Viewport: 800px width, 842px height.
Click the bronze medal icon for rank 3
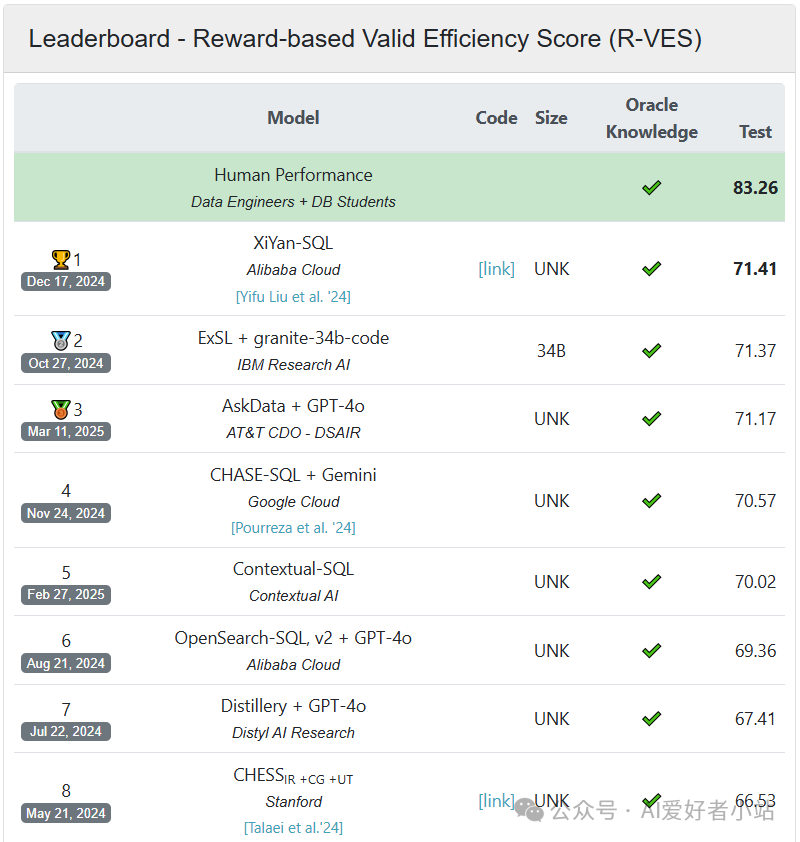point(60,409)
